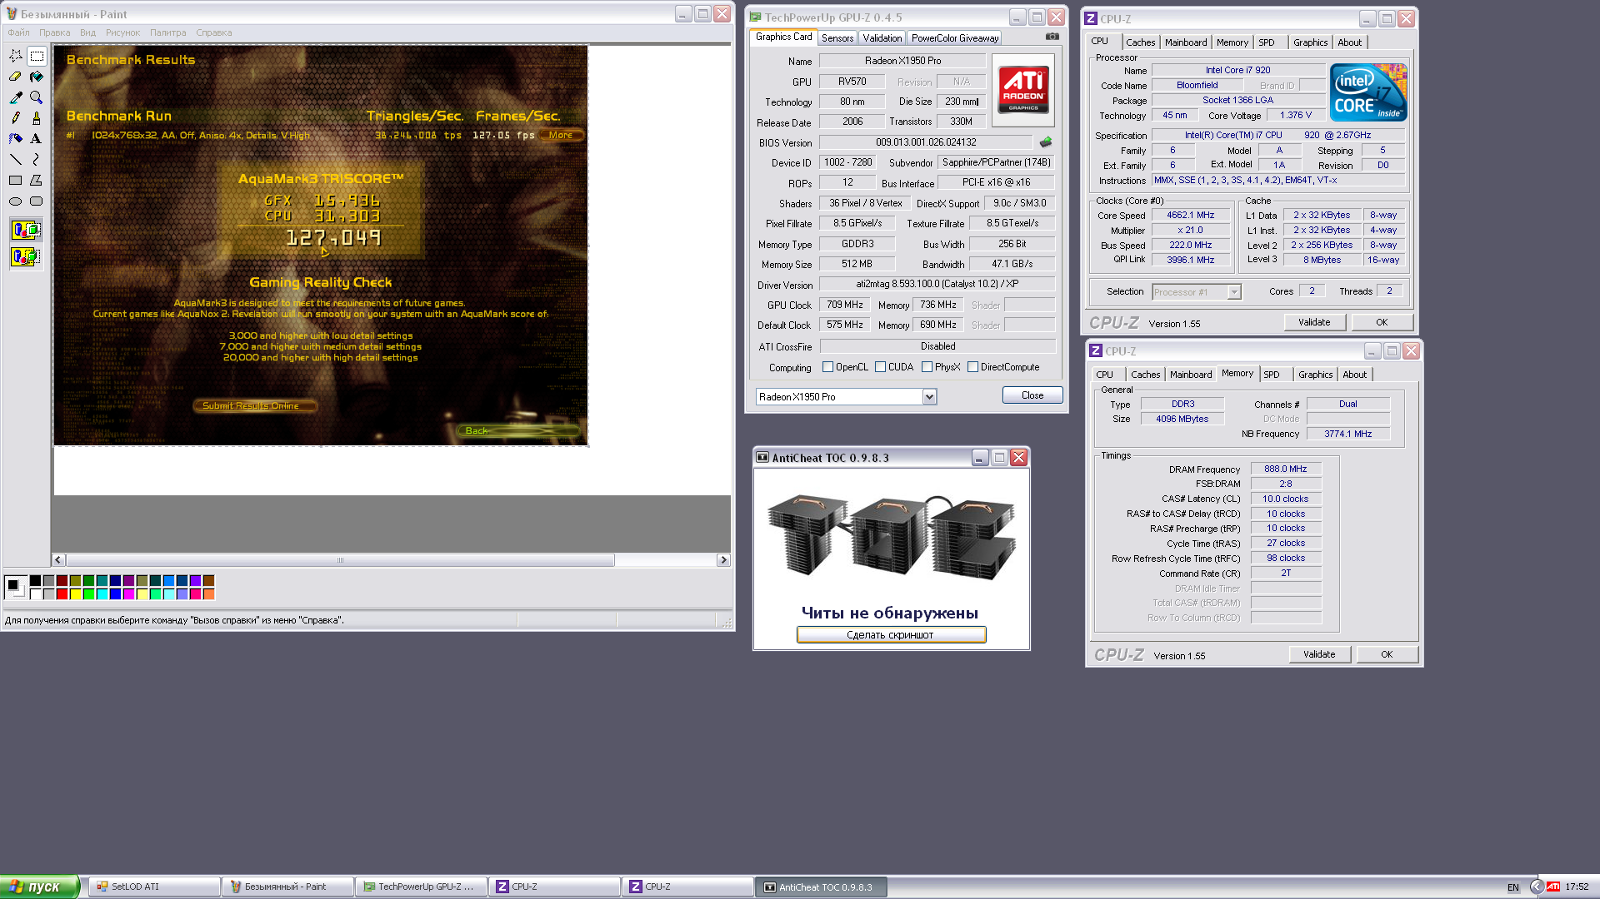Click GPU-Z screenshot camera icon
The height and width of the screenshot is (899, 1600).
coord(1052,37)
